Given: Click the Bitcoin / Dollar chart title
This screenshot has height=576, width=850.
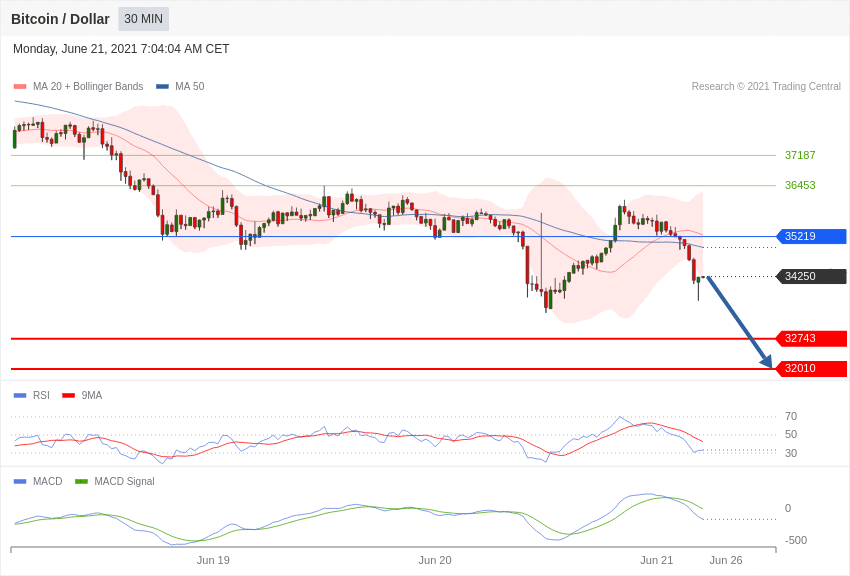Looking at the screenshot, I should click(60, 19).
